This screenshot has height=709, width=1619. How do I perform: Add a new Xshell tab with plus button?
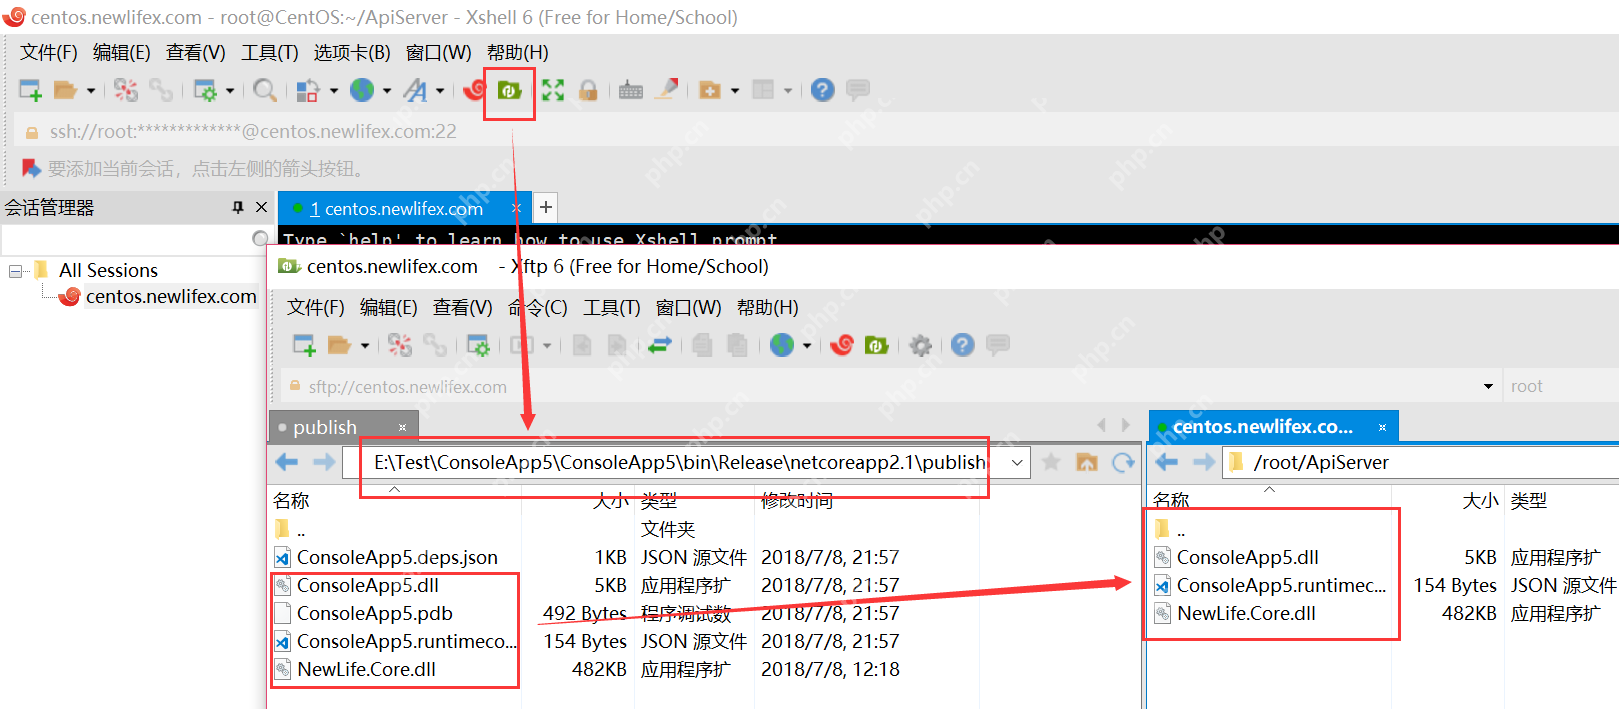(x=545, y=207)
